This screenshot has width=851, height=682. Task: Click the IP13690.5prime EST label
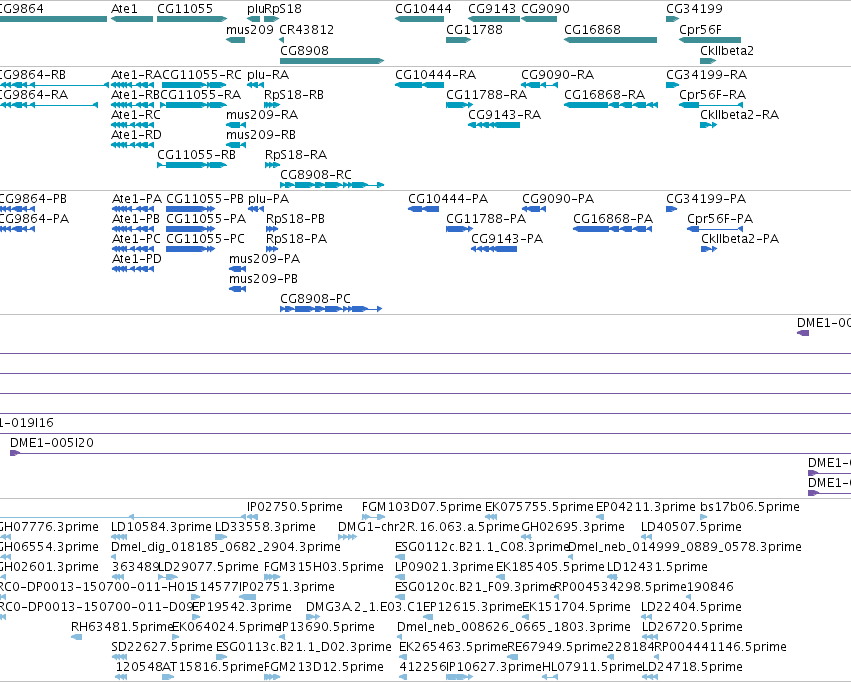327,627
